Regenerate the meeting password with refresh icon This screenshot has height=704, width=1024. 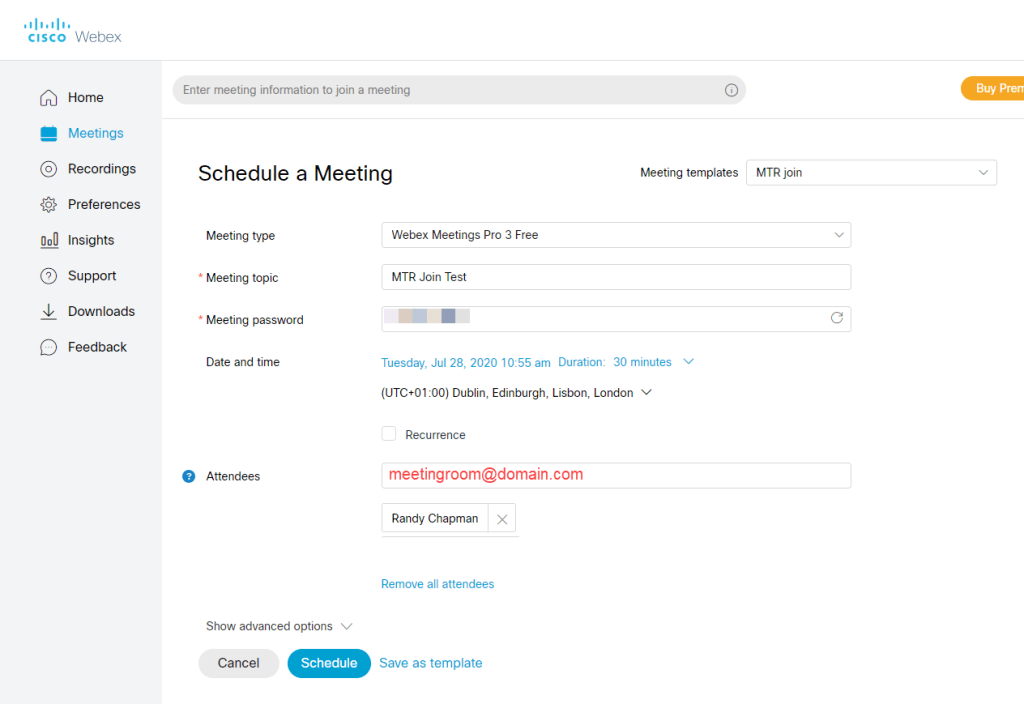(x=837, y=318)
